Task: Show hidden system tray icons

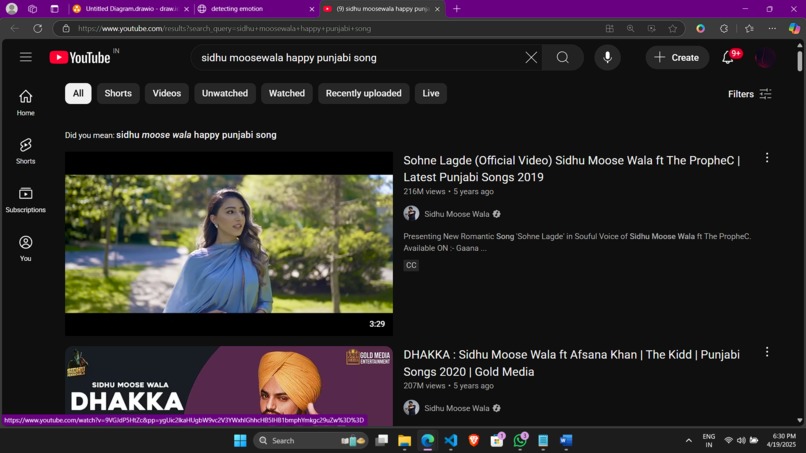Action: tap(689, 441)
